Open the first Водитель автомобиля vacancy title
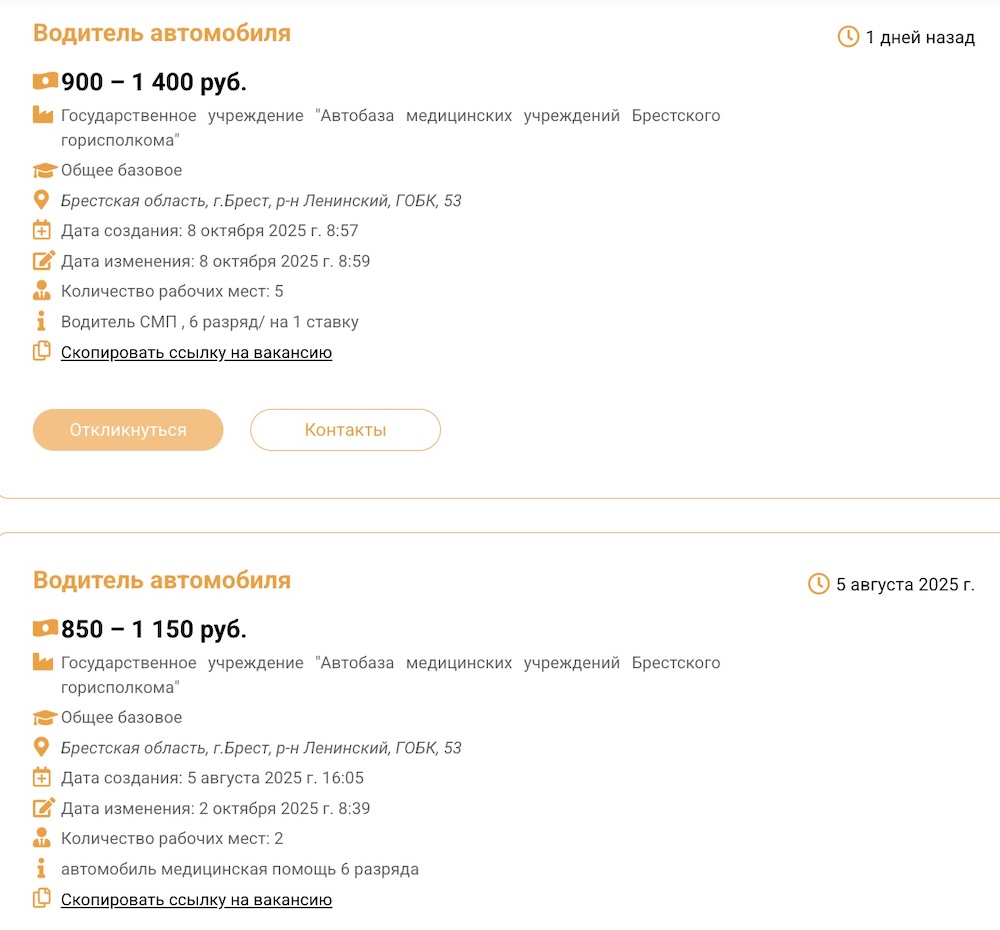 [162, 33]
